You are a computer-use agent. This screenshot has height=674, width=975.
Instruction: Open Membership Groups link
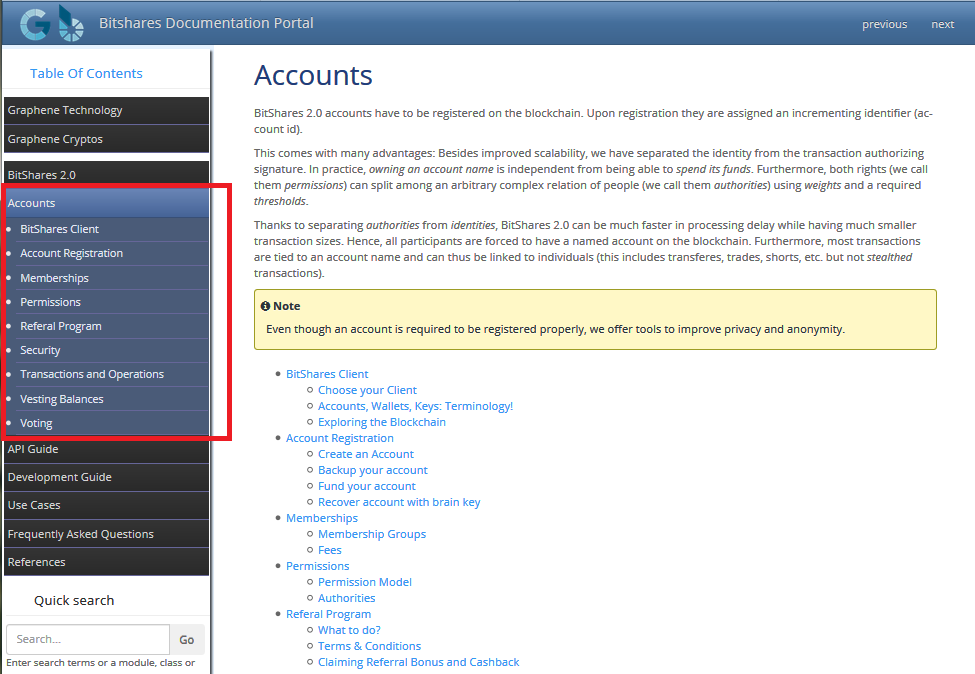[x=372, y=535]
